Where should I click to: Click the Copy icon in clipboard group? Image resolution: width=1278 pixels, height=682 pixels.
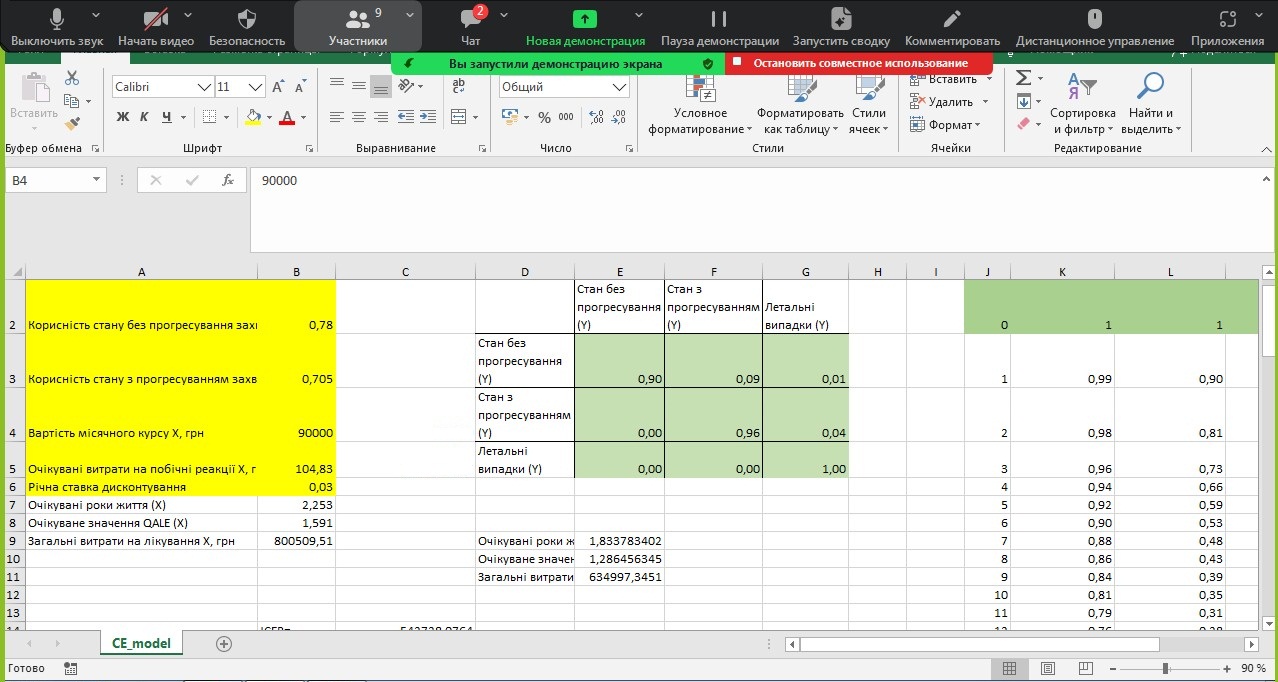pos(71,101)
